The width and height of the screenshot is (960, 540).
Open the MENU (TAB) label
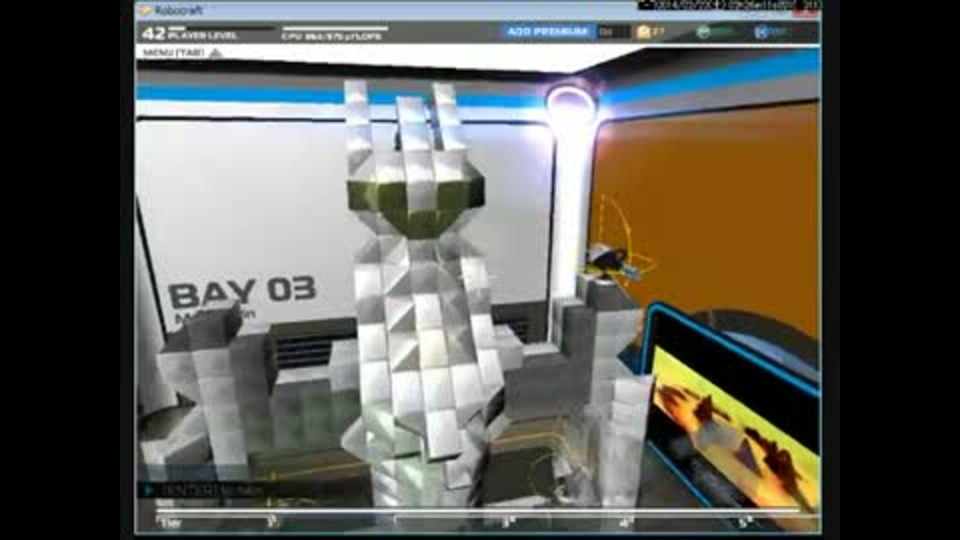tap(173, 53)
